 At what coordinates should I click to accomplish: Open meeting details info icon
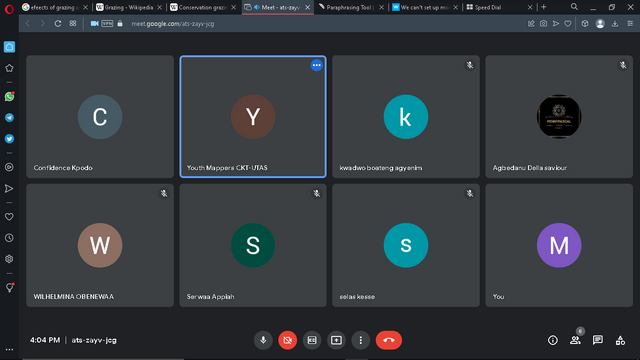[x=553, y=340]
